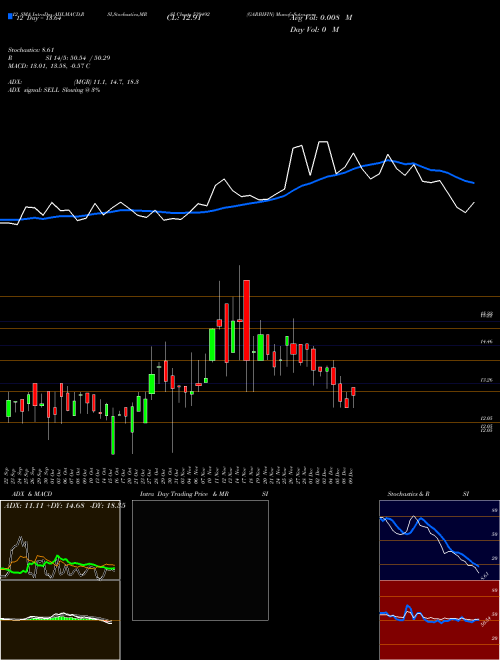500x660 pixels.
Task: Click 'Intra Day Trading Price & MR' heading
Action: click(184, 494)
